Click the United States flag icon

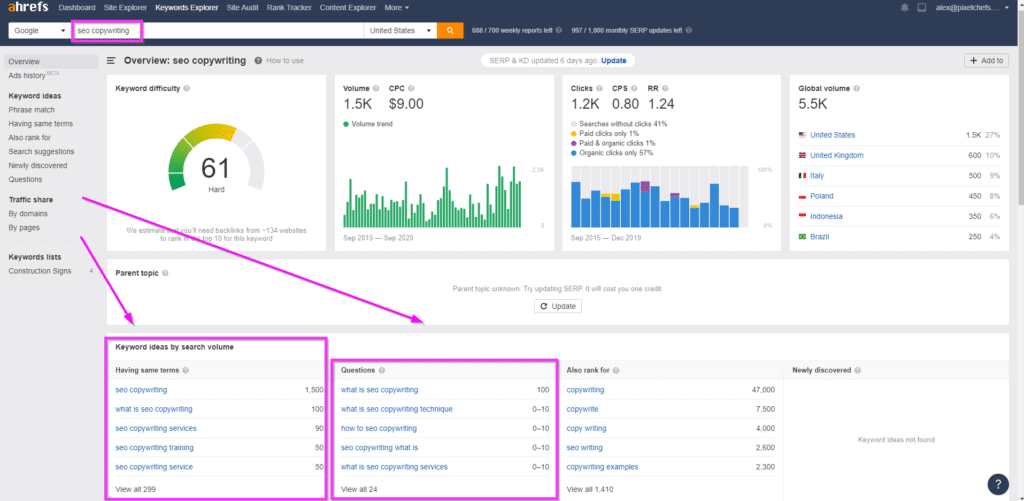[x=802, y=135]
